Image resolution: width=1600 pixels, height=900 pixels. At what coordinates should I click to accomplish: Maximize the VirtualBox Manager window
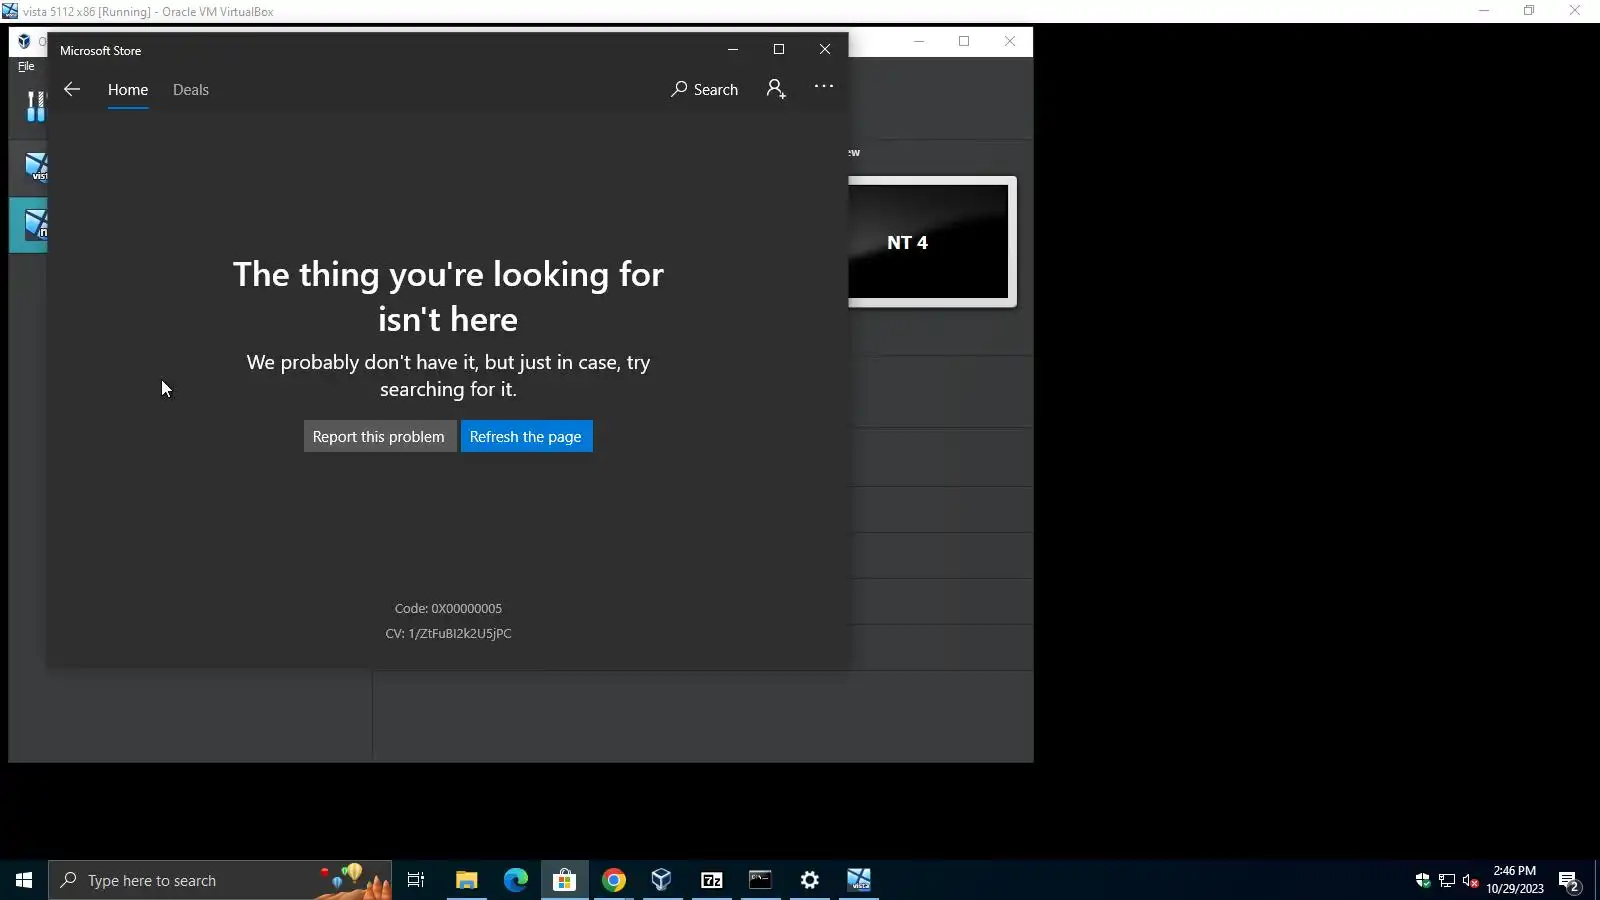pos(964,41)
